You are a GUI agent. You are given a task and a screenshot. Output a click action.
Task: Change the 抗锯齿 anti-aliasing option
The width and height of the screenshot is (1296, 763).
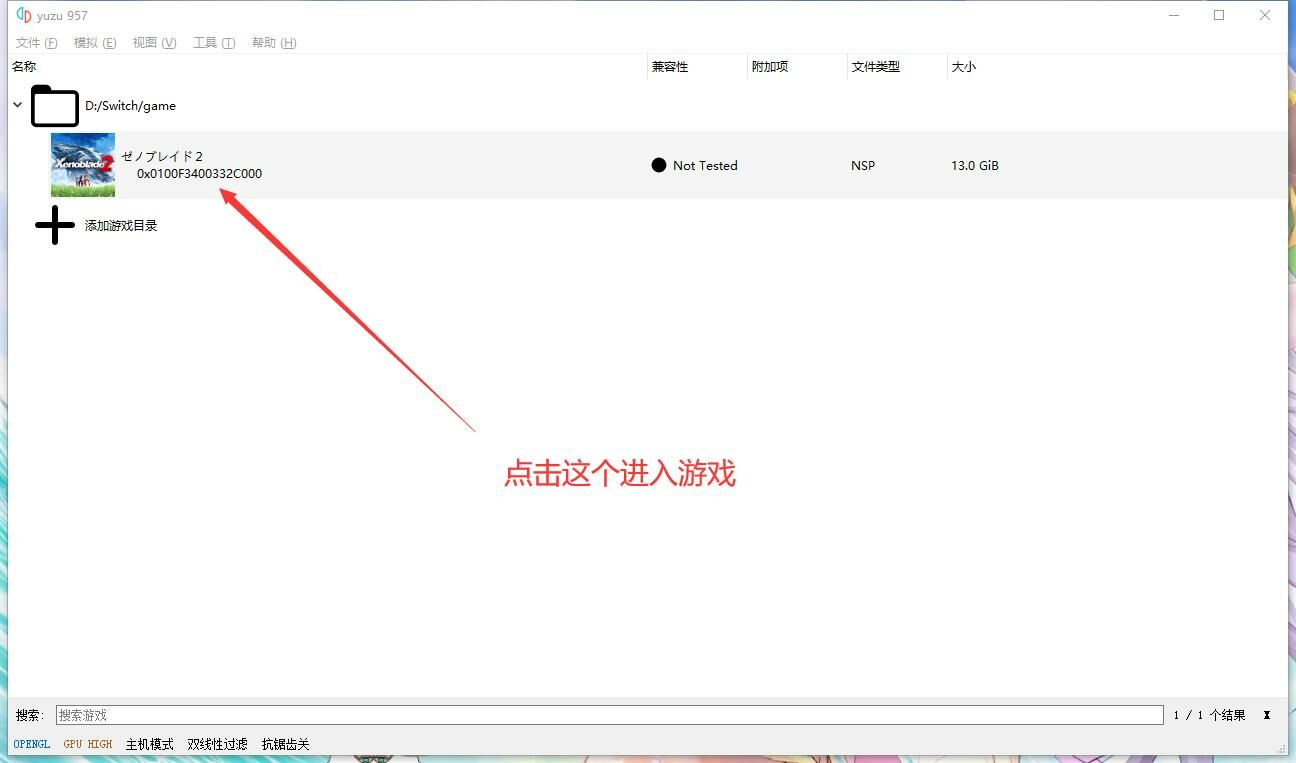[x=285, y=744]
